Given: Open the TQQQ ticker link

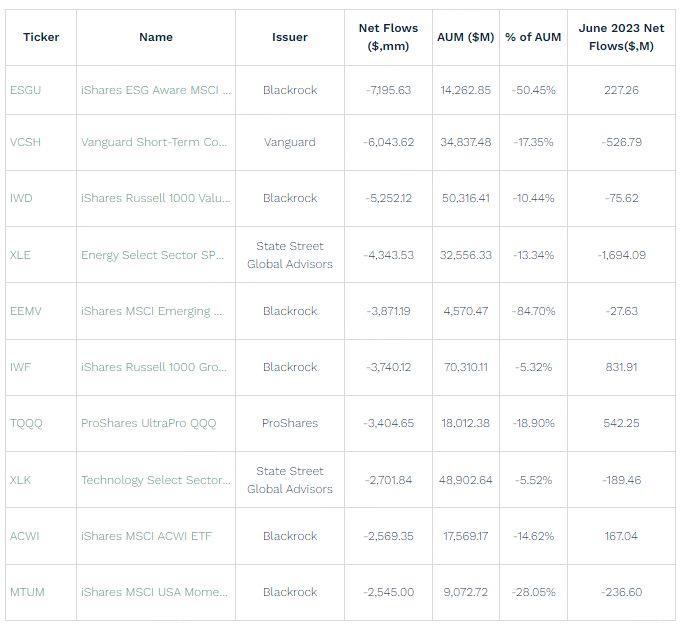Looking at the screenshot, I should point(27,423).
